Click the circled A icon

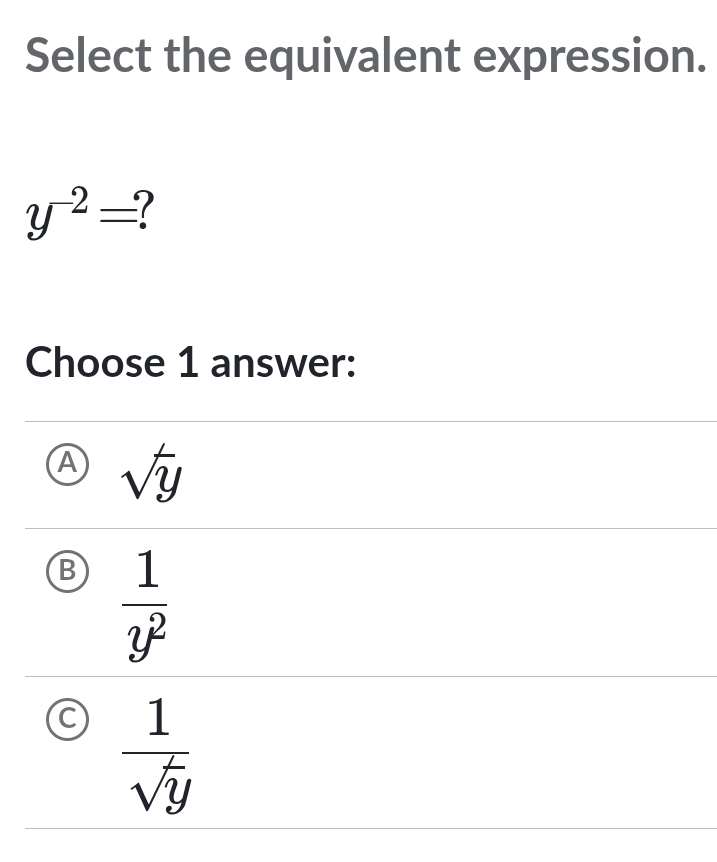click(67, 463)
